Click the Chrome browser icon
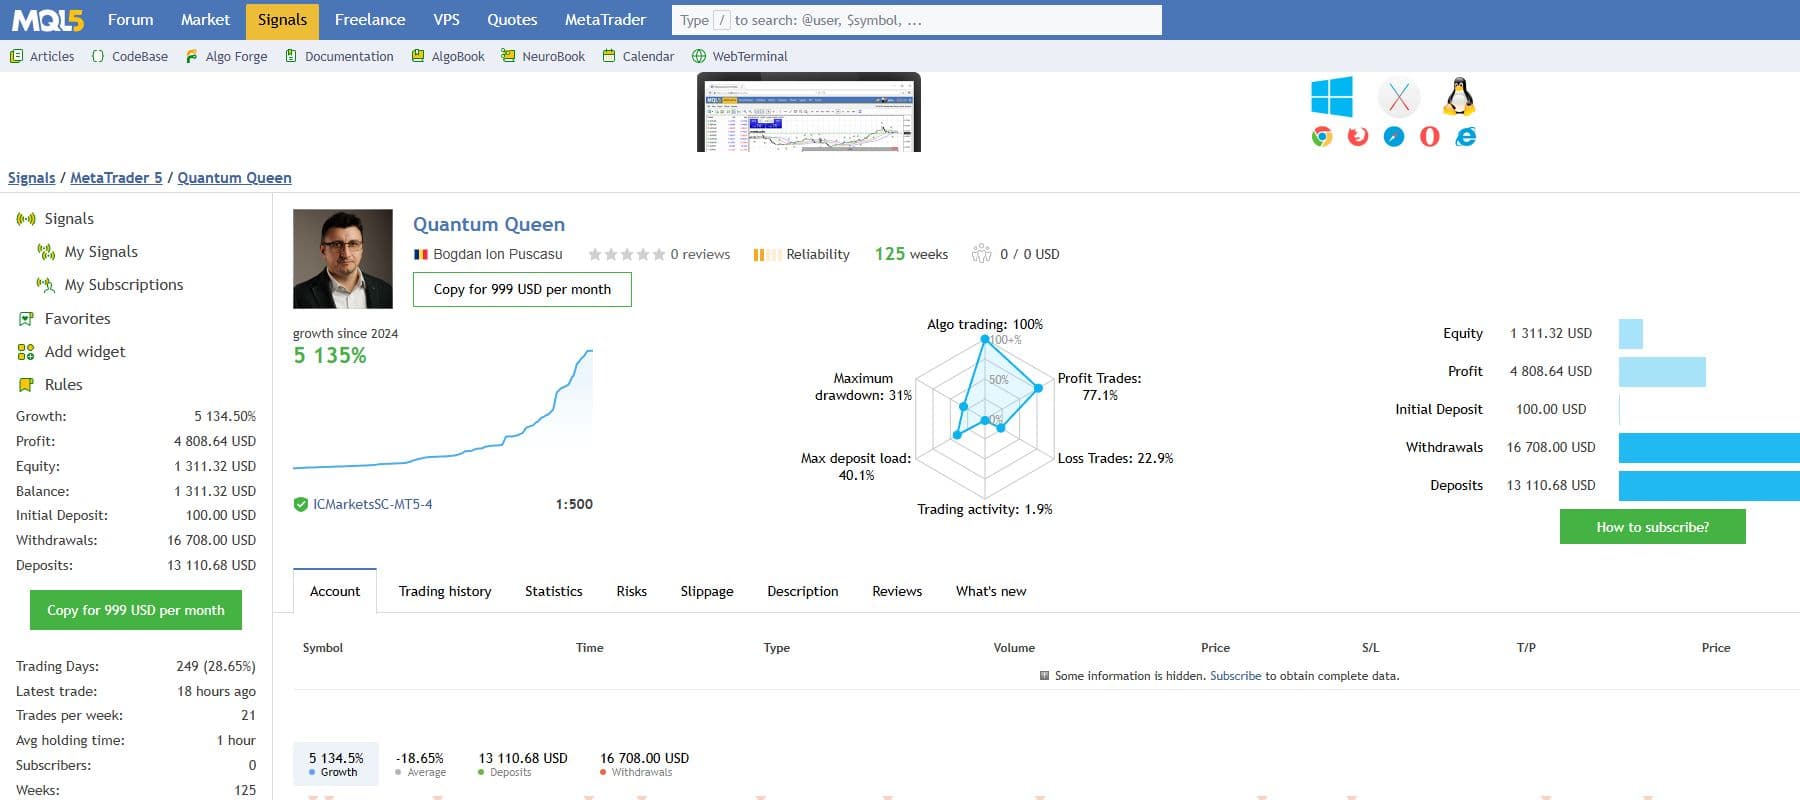Image resolution: width=1800 pixels, height=800 pixels. click(1322, 137)
